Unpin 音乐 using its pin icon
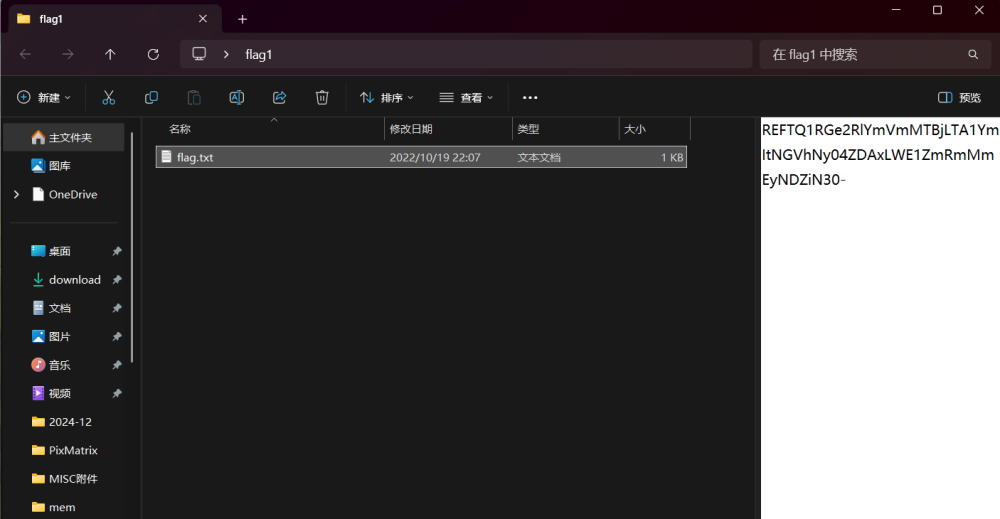1000x519 pixels. (117, 365)
